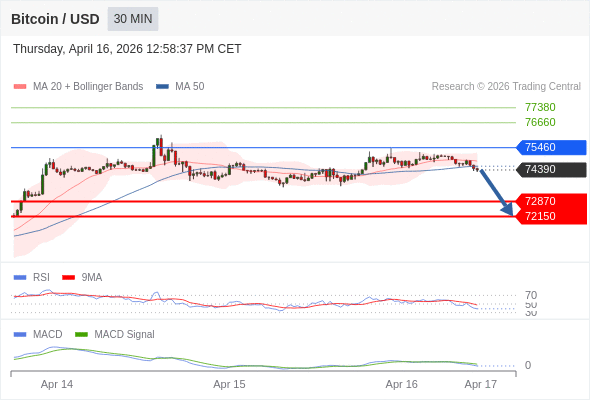
Task: Click the 77380 resistance level label
Action: 540,108
